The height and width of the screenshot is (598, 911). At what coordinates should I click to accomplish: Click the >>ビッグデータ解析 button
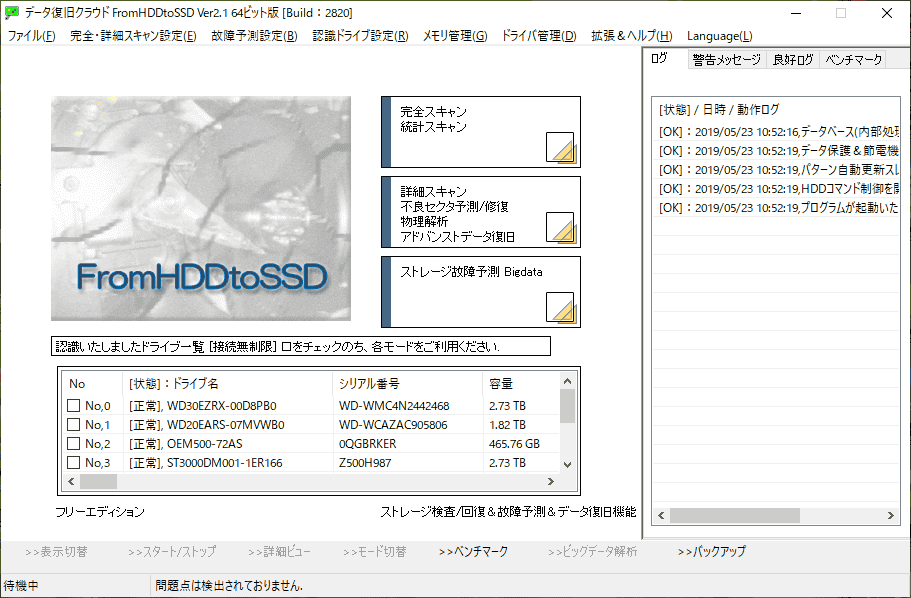[x=593, y=552]
